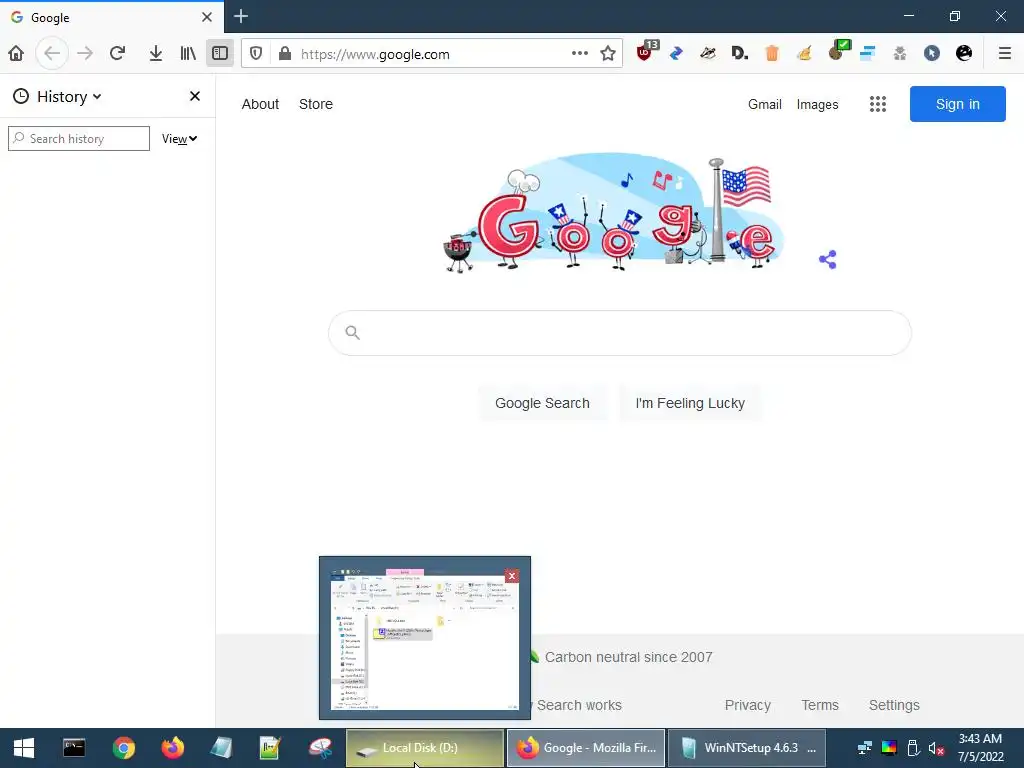Open Google About link
This screenshot has width=1024, height=768.
(x=260, y=104)
